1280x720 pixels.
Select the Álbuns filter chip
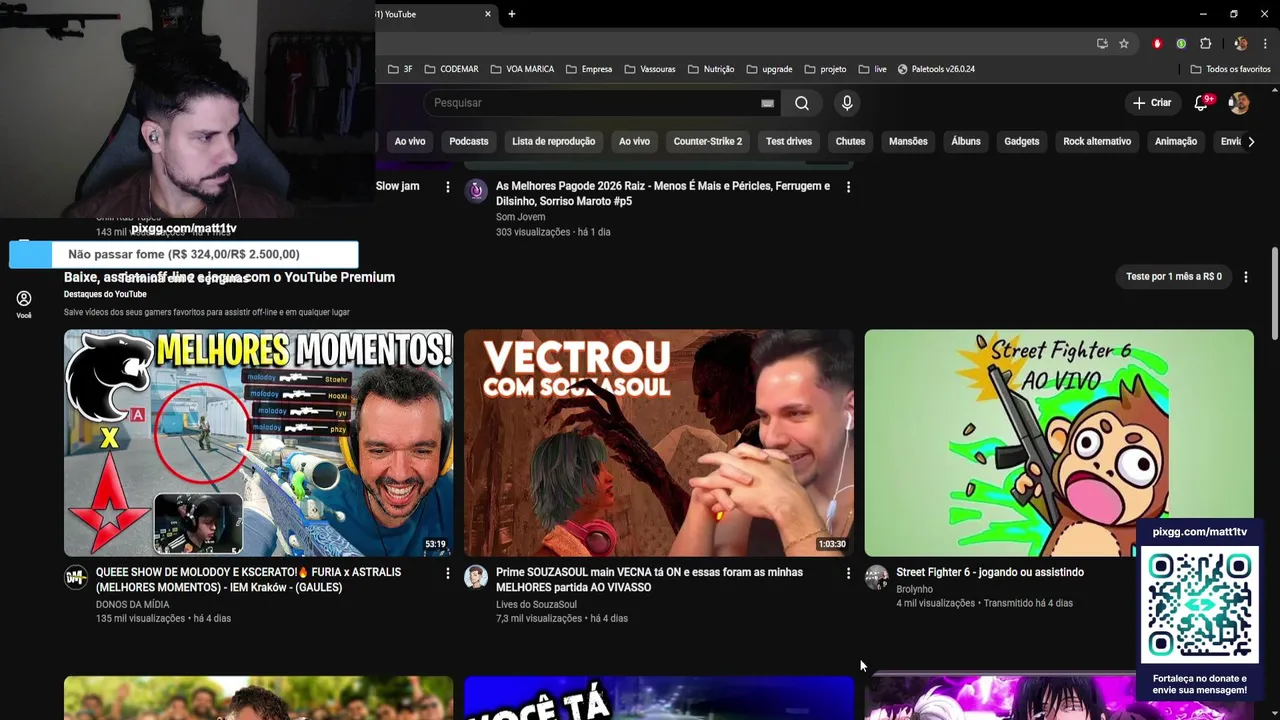click(966, 141)
